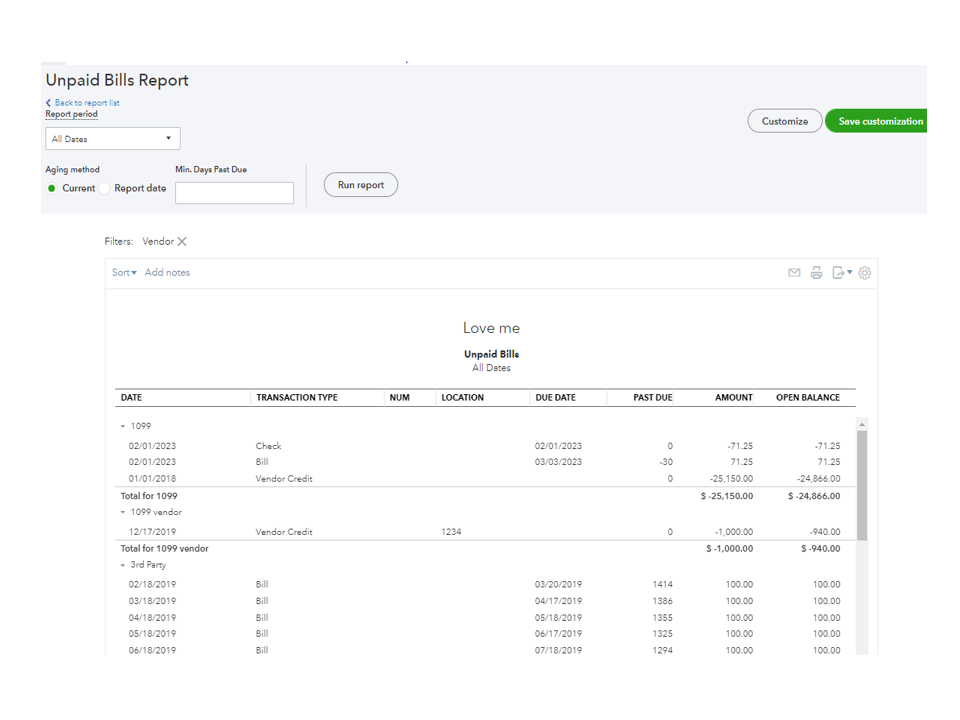This screenshot has width=960, height=720.
Task: Click the Run report button
Action: 360,185
